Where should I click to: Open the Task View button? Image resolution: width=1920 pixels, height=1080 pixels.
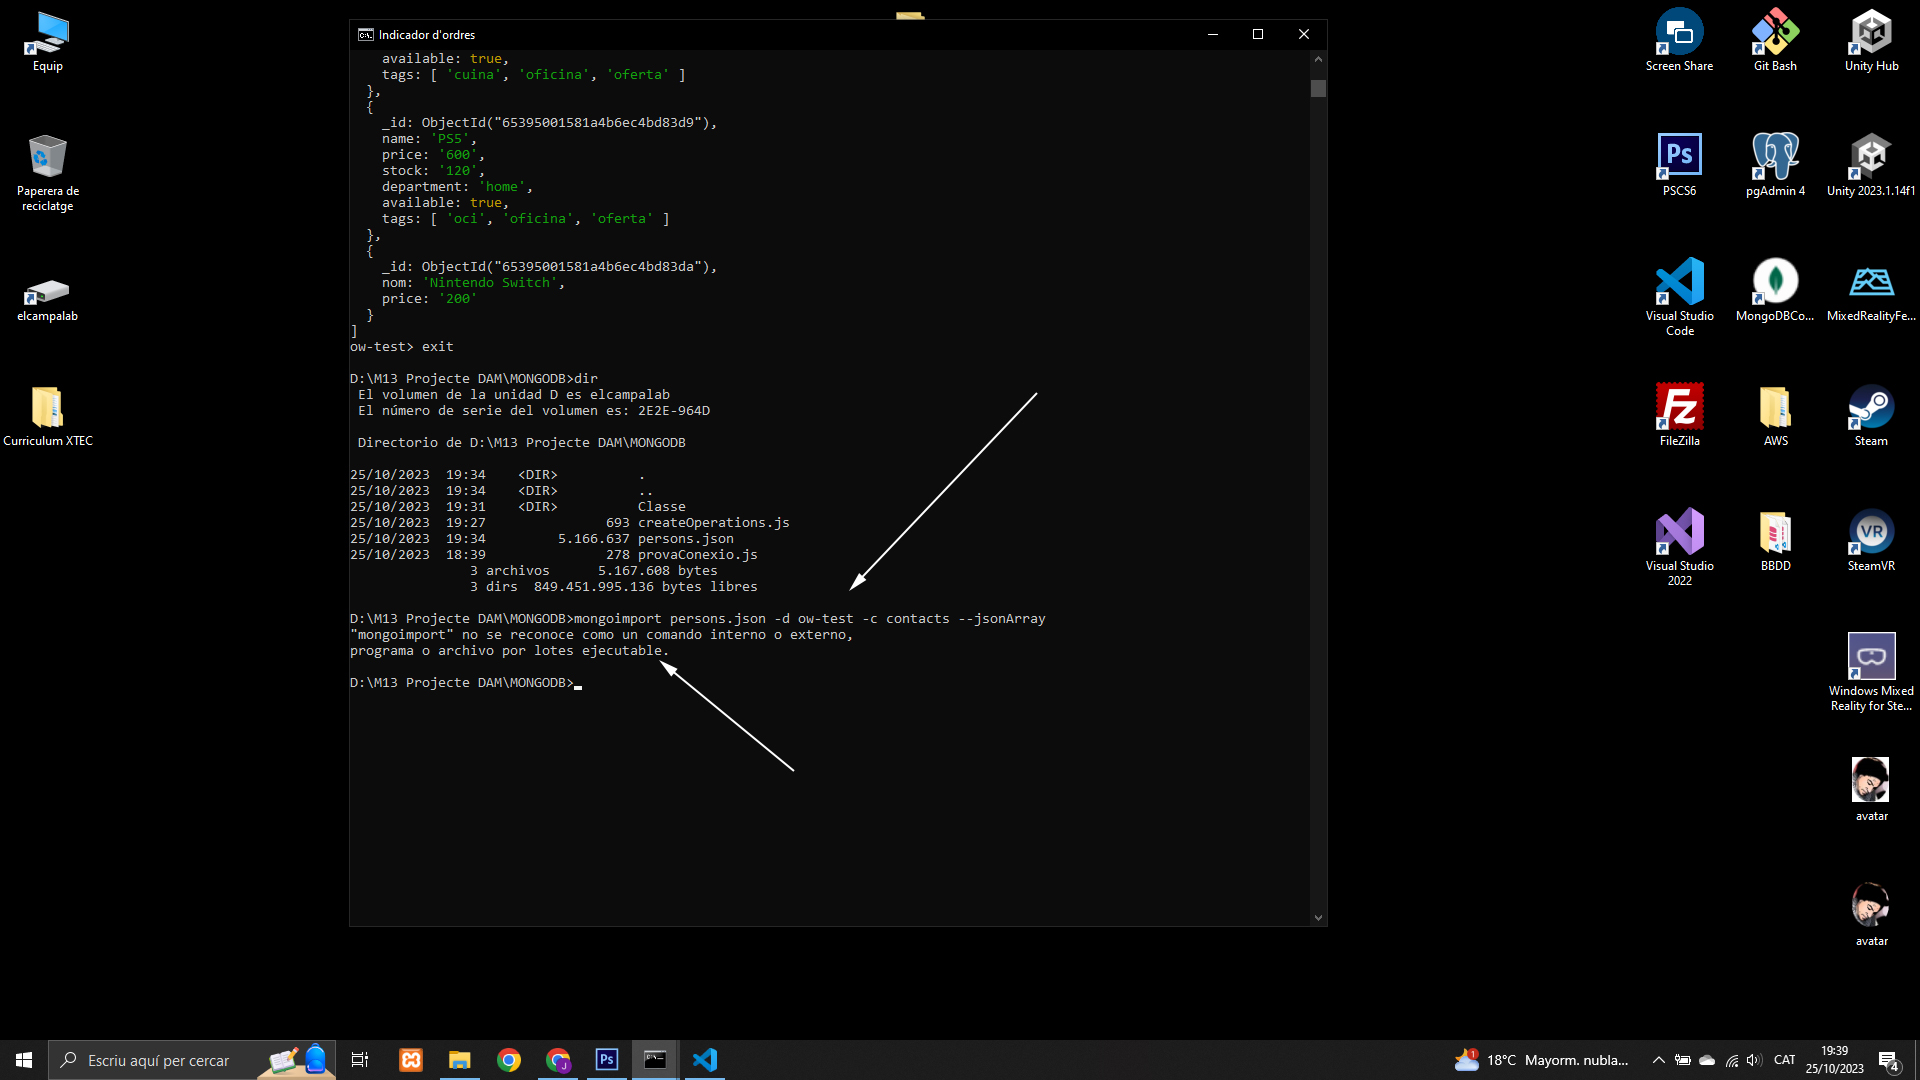[360, 1060]
